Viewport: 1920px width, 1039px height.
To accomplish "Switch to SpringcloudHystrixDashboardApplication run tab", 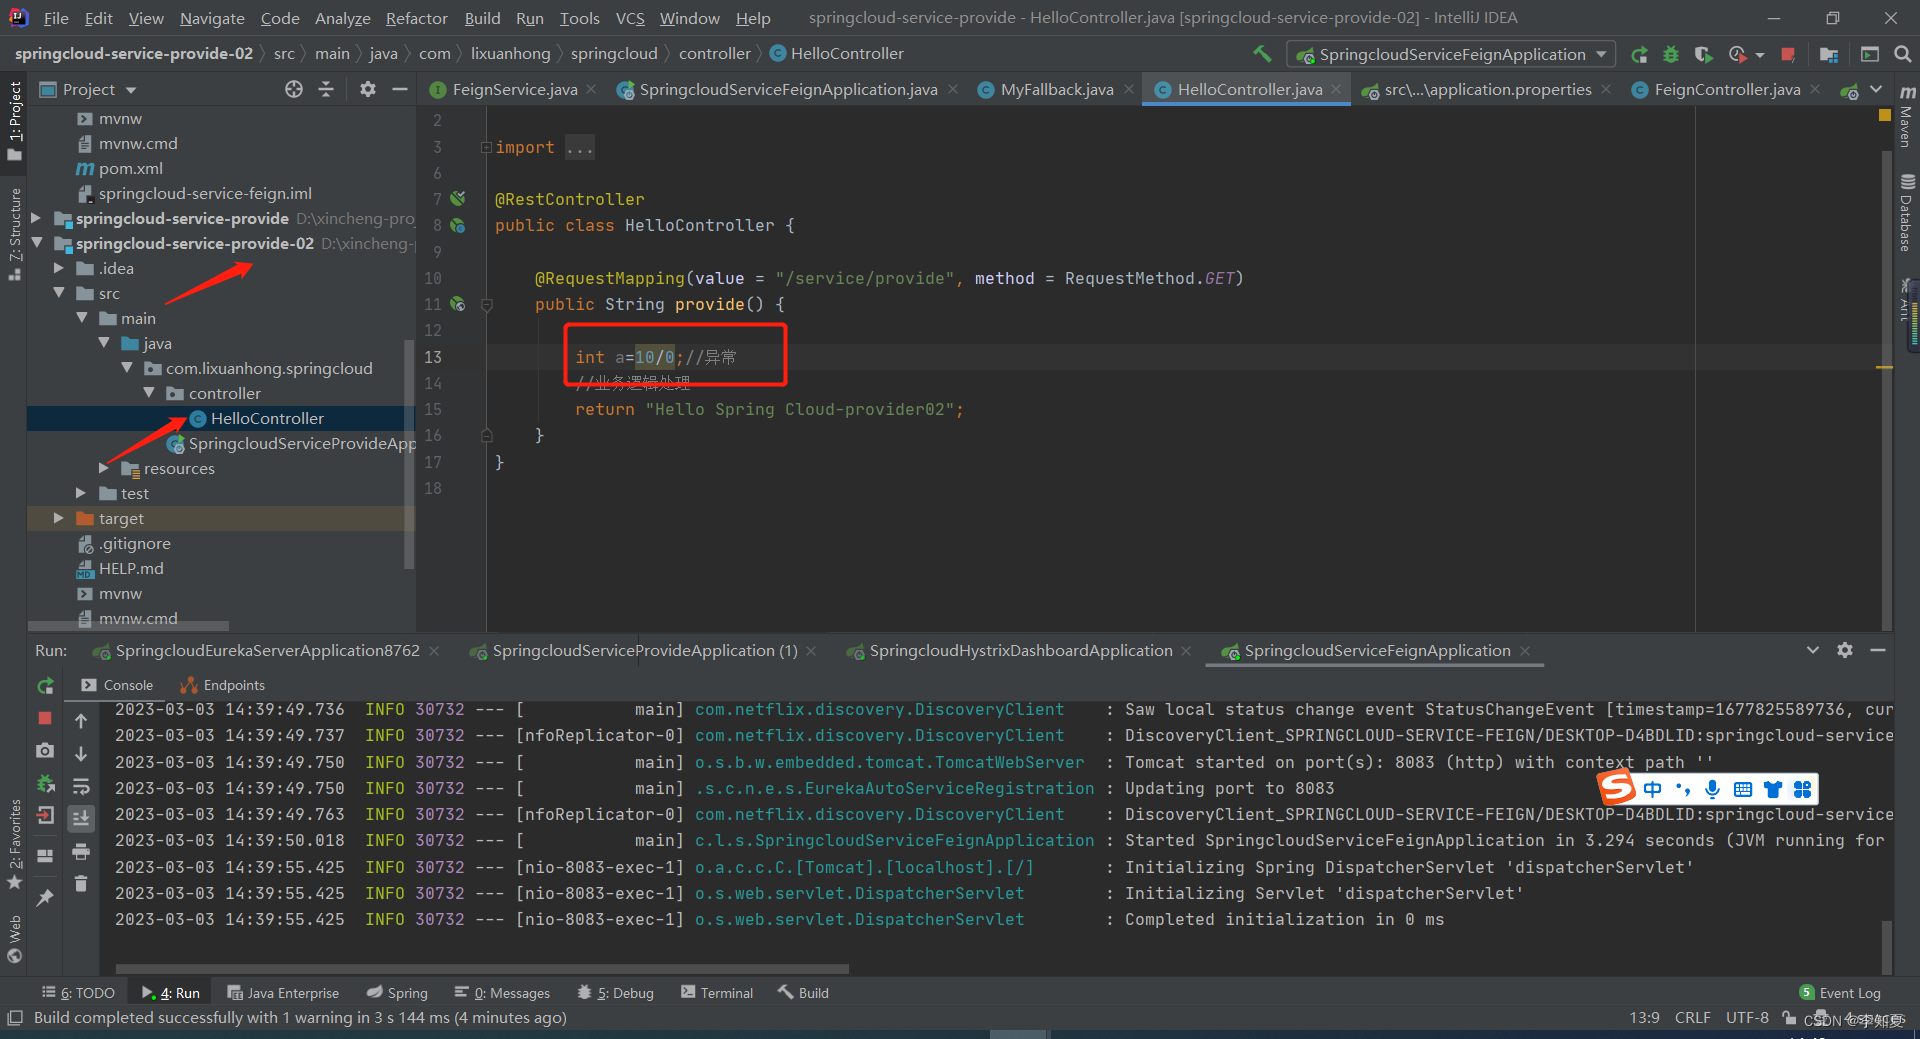I will pyautogui.click(x=1020, y=651).
